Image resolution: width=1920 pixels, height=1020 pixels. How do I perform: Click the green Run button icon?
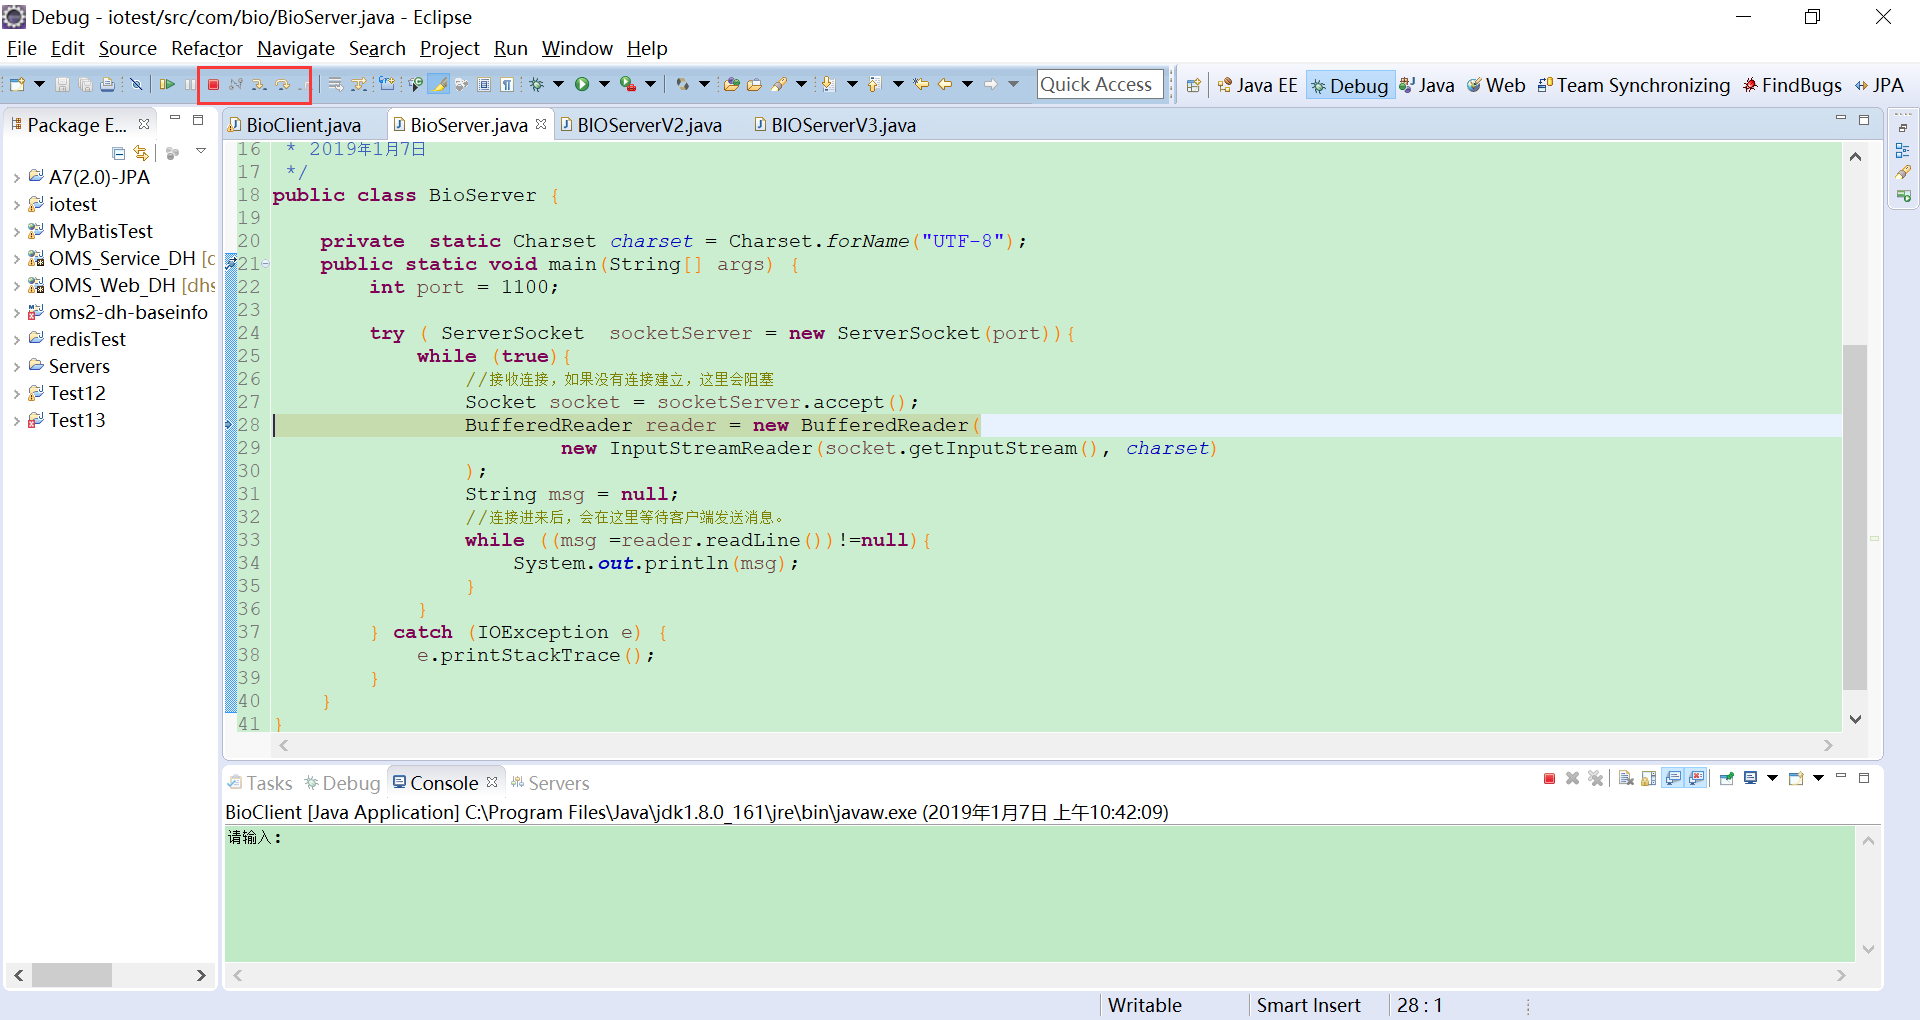click(582, 85)
